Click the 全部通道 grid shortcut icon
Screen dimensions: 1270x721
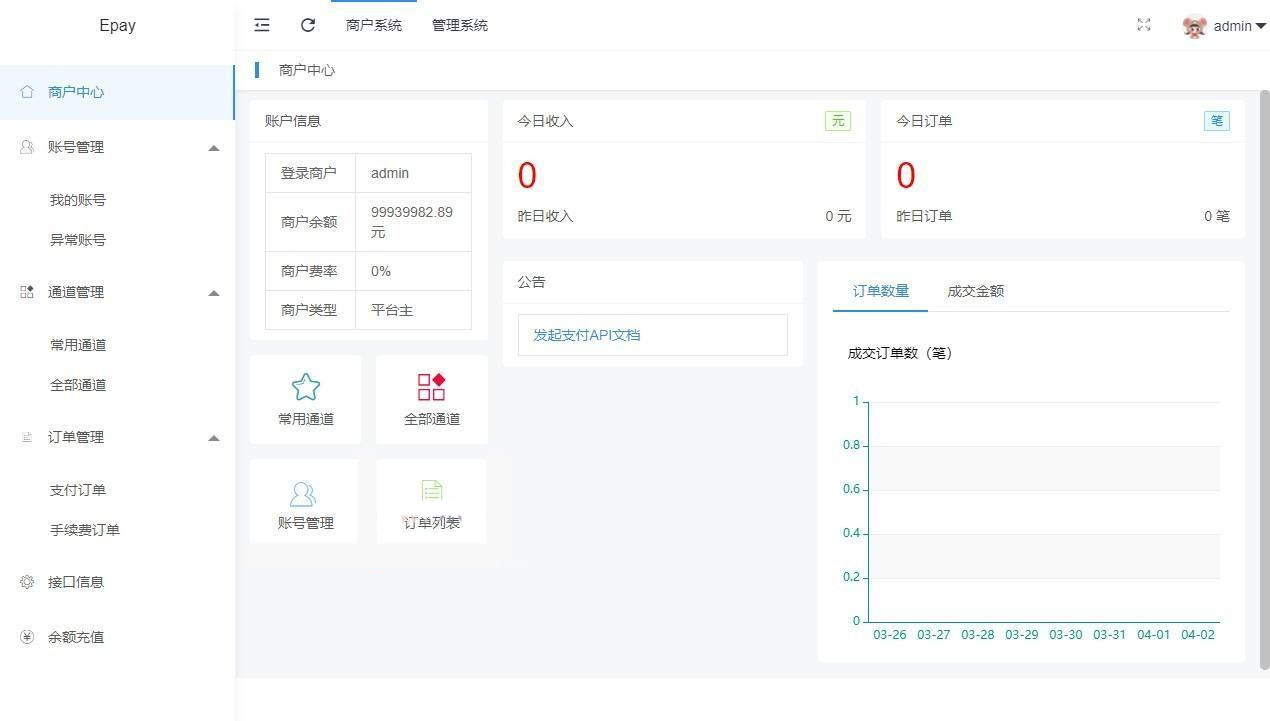point(431,387)
